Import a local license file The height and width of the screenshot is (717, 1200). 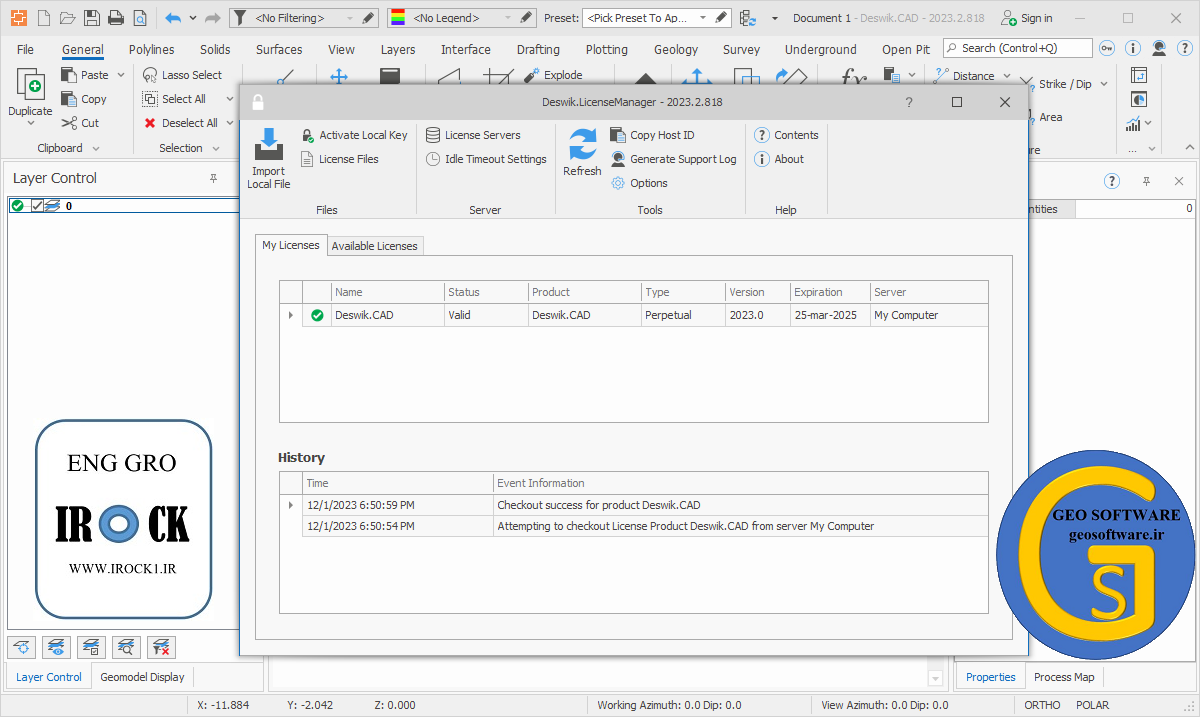(x=269, y=158)
